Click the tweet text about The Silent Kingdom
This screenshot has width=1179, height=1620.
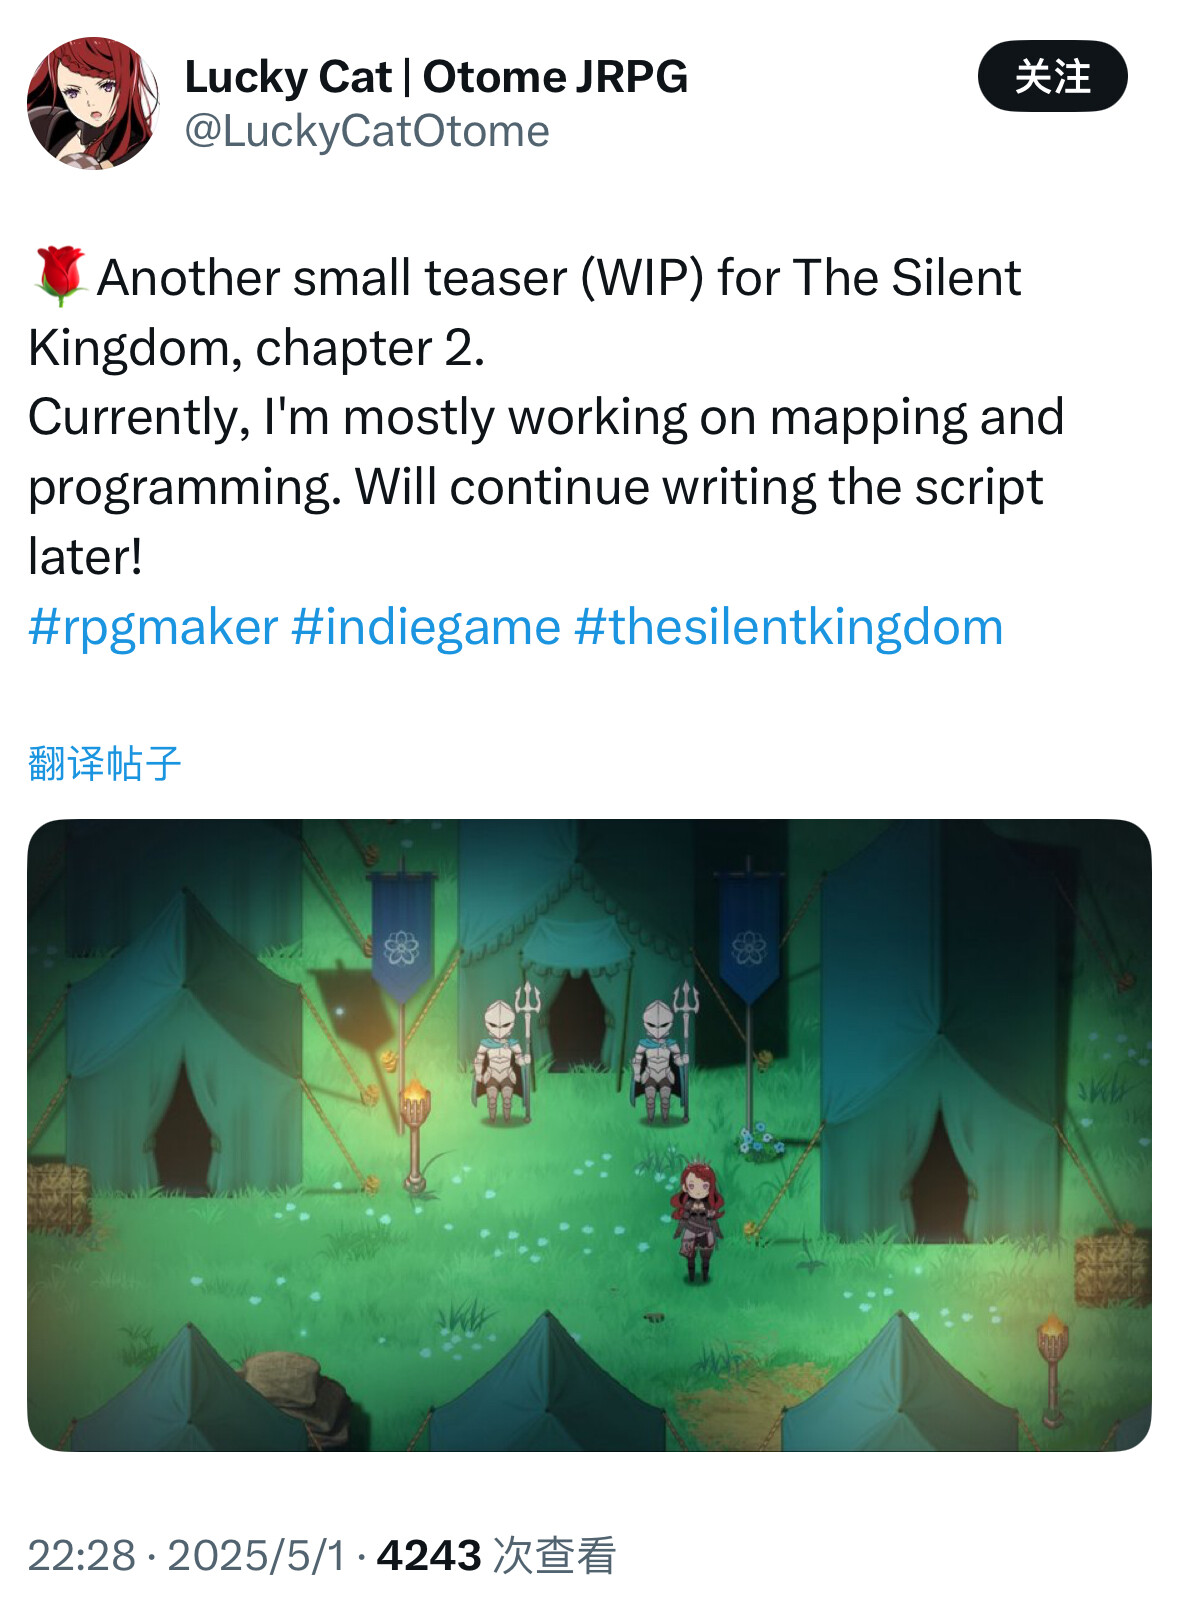click(545, 417)
